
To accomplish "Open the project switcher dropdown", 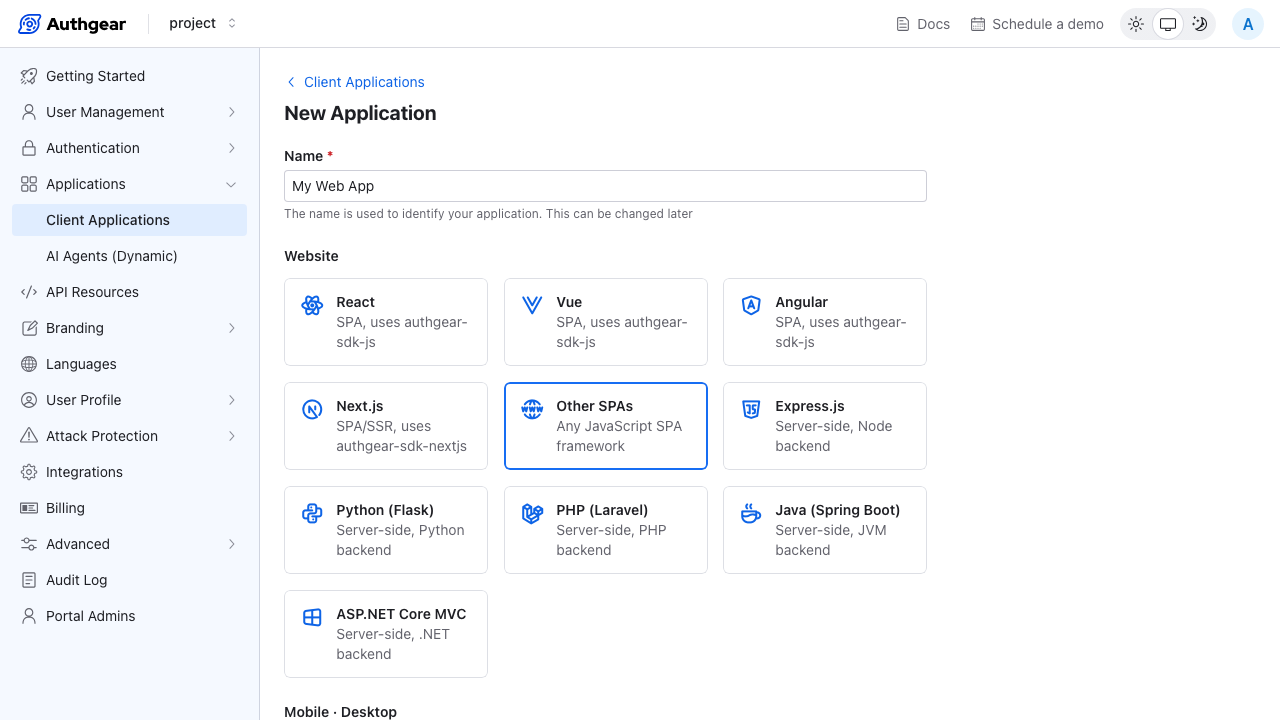I will point(203,23).
